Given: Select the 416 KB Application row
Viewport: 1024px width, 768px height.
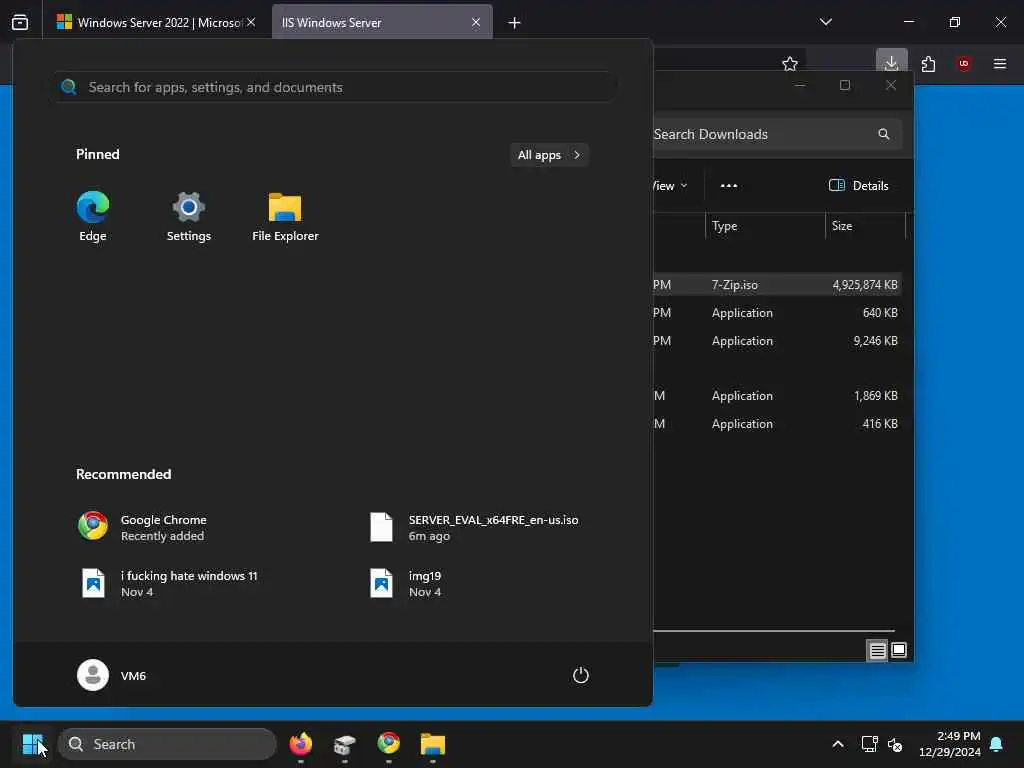Looking at the screenshot, I should pos(777,424).
